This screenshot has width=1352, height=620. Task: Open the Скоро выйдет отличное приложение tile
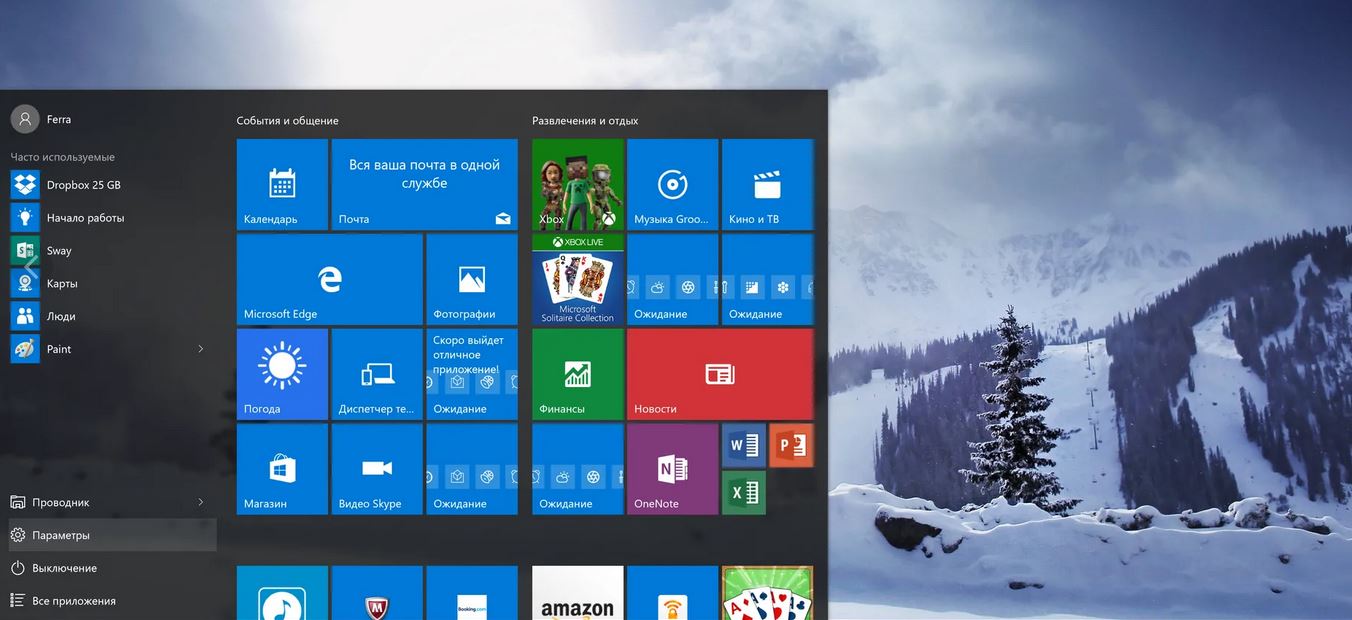[472, 374]
